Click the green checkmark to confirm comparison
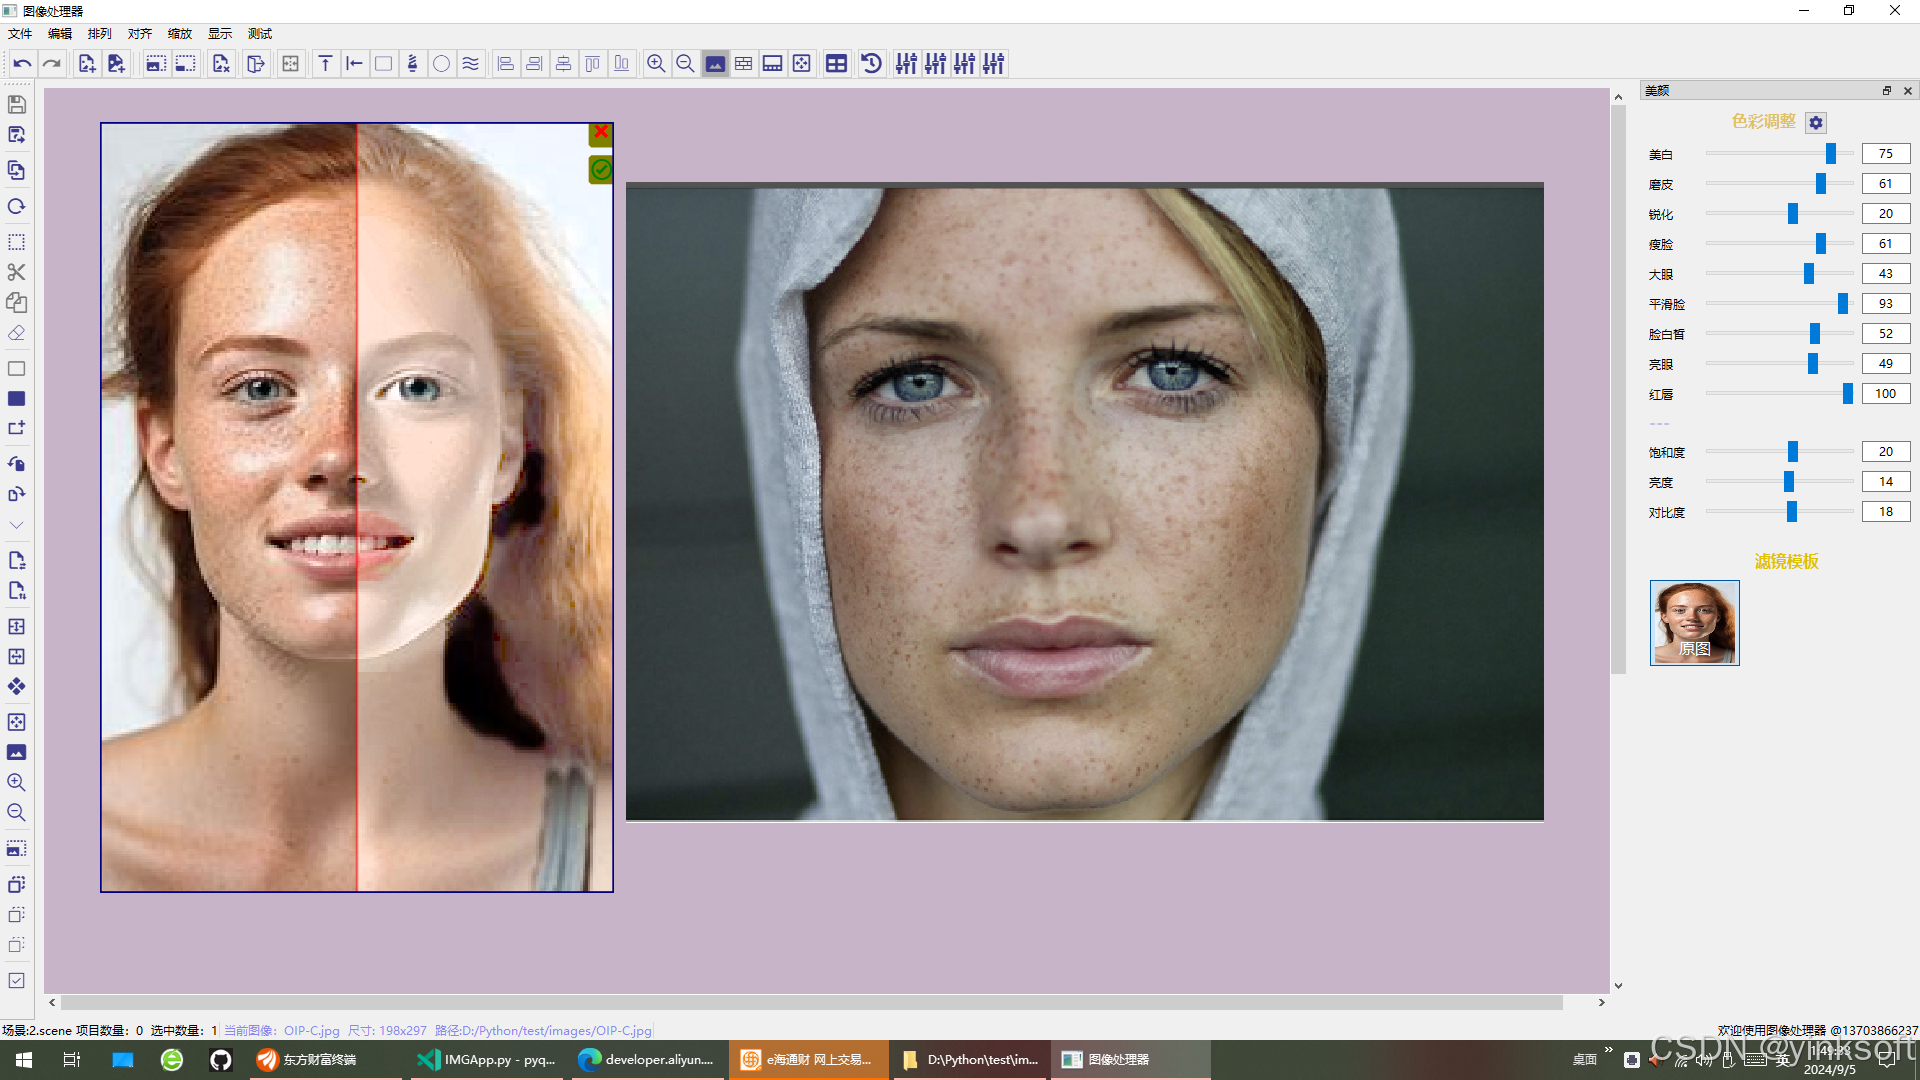Viewport: 1920px width, 1080px height. tap(600, 170)
